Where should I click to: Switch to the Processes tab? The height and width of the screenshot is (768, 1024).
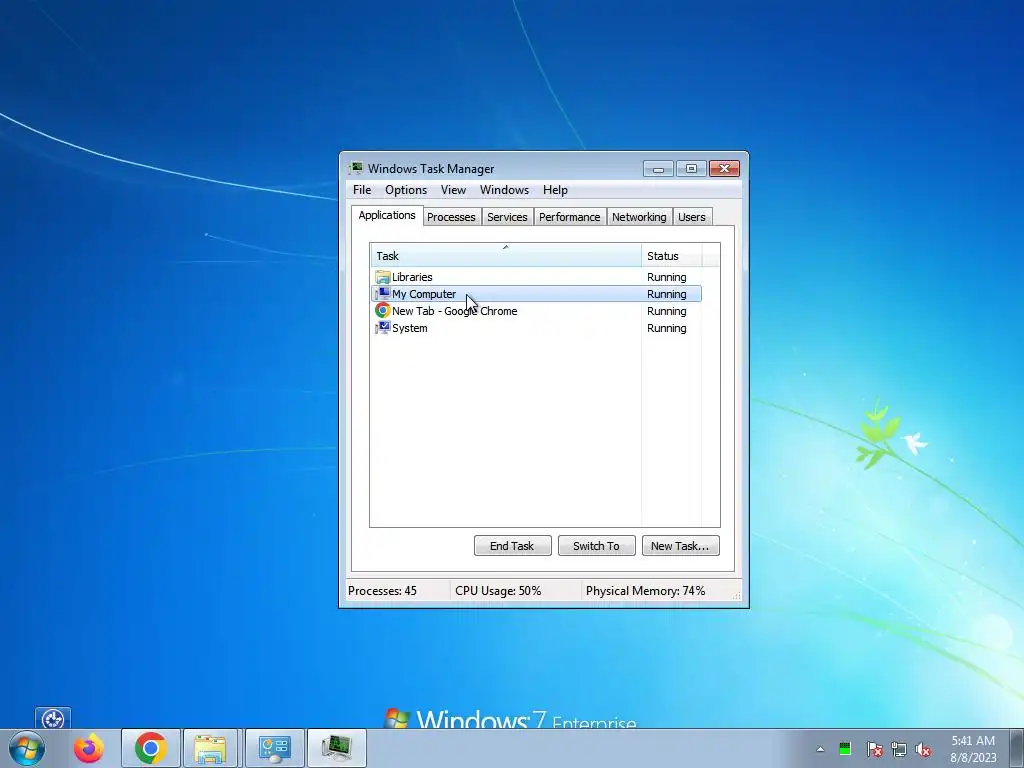451,217
